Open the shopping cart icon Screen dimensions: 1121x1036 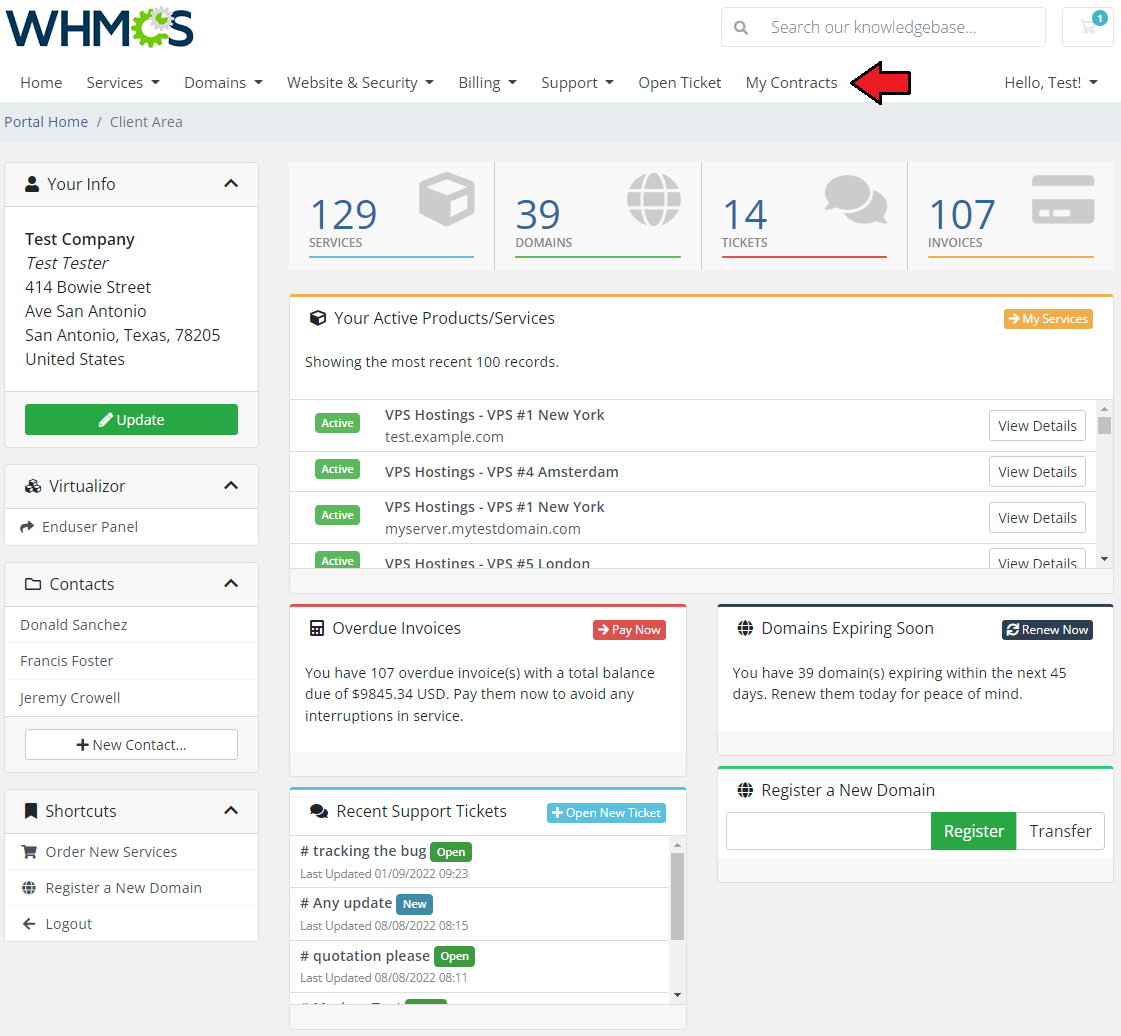coord(1088,27)
